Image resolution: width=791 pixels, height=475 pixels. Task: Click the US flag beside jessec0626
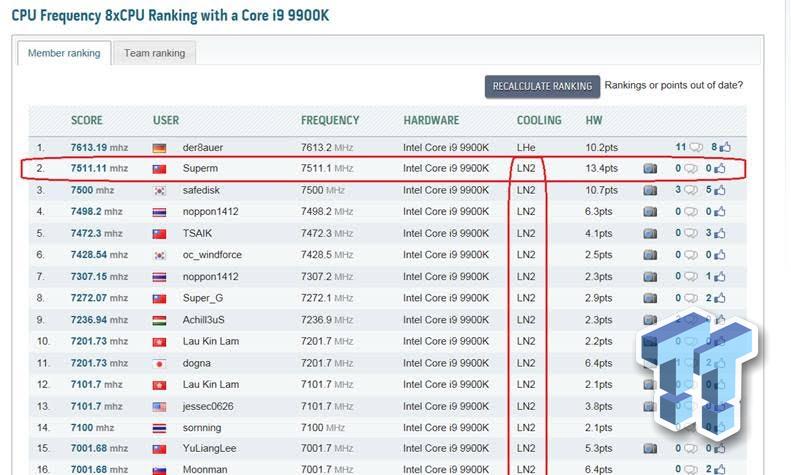click(x=159, y=406)
